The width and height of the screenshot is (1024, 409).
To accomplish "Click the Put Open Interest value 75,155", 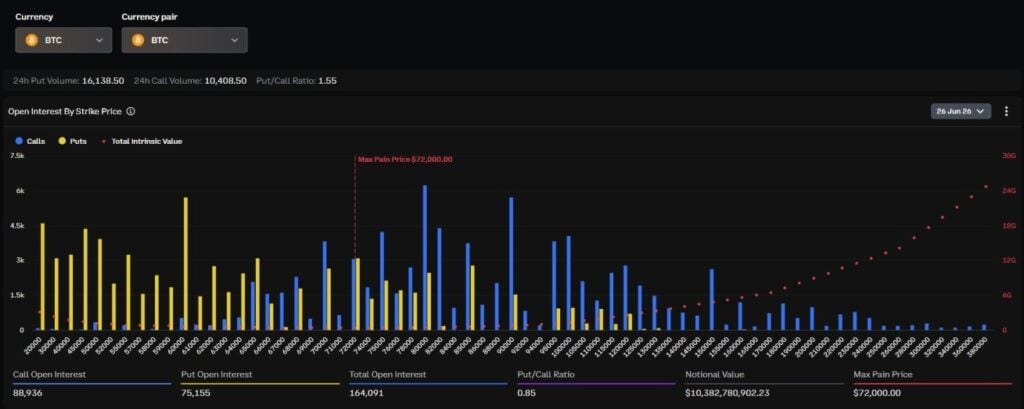I will pos(194,393).
